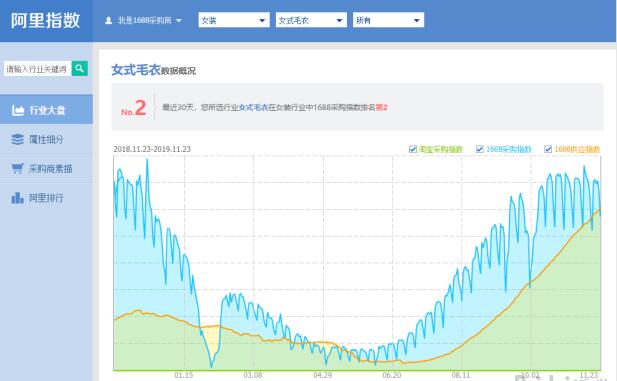
Task: Open the 属性细分 sidebar item
Action: point(46,139)
